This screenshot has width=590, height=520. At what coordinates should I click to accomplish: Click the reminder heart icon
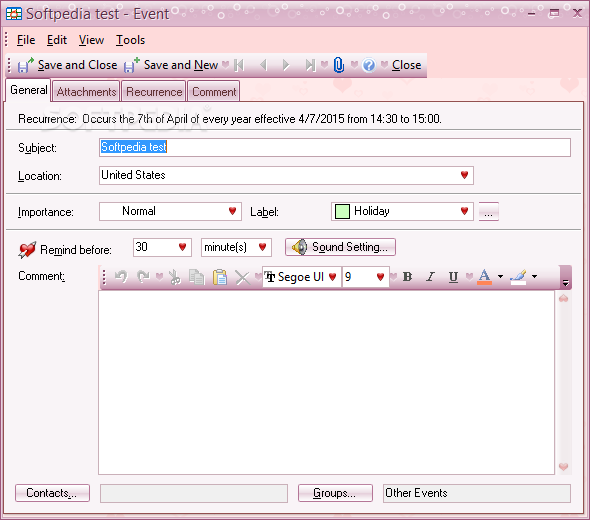click(27, 249)
